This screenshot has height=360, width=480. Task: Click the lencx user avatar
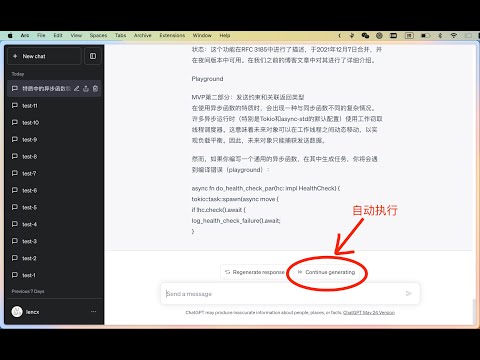click(17, 312)
